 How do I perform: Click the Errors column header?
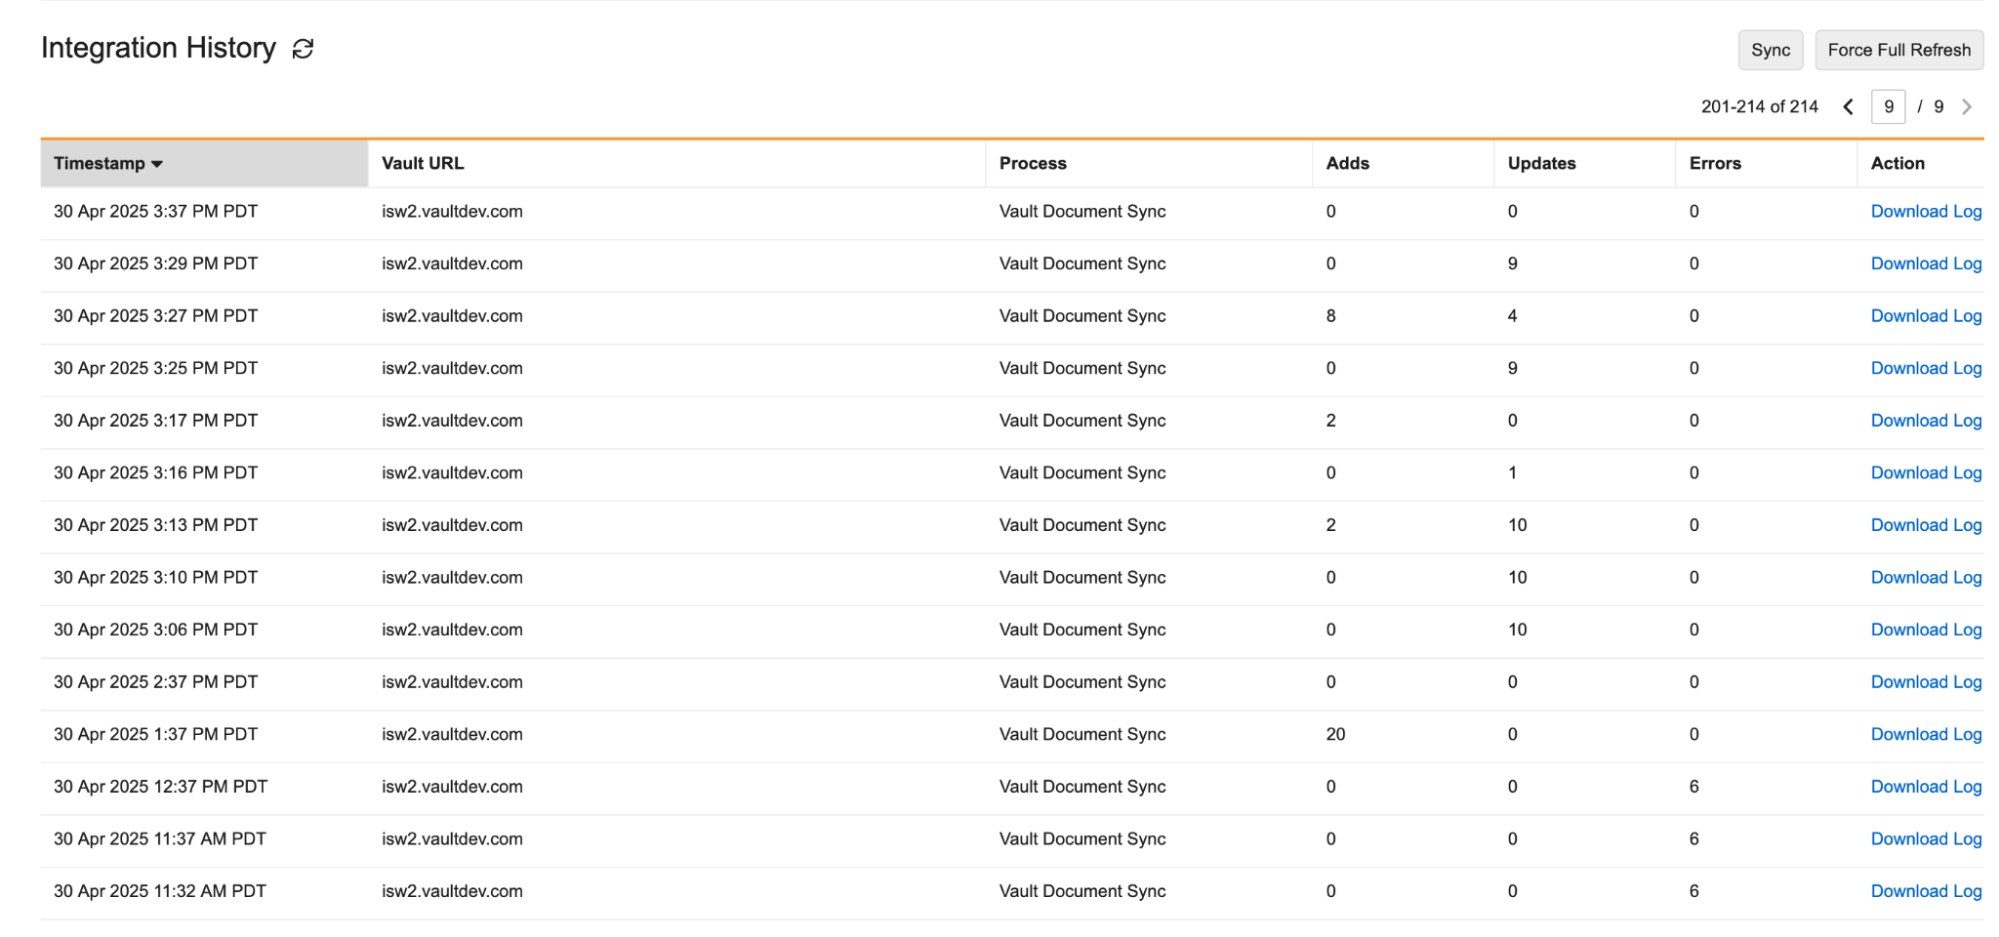pyautogui.click(x=1715, y=164)
